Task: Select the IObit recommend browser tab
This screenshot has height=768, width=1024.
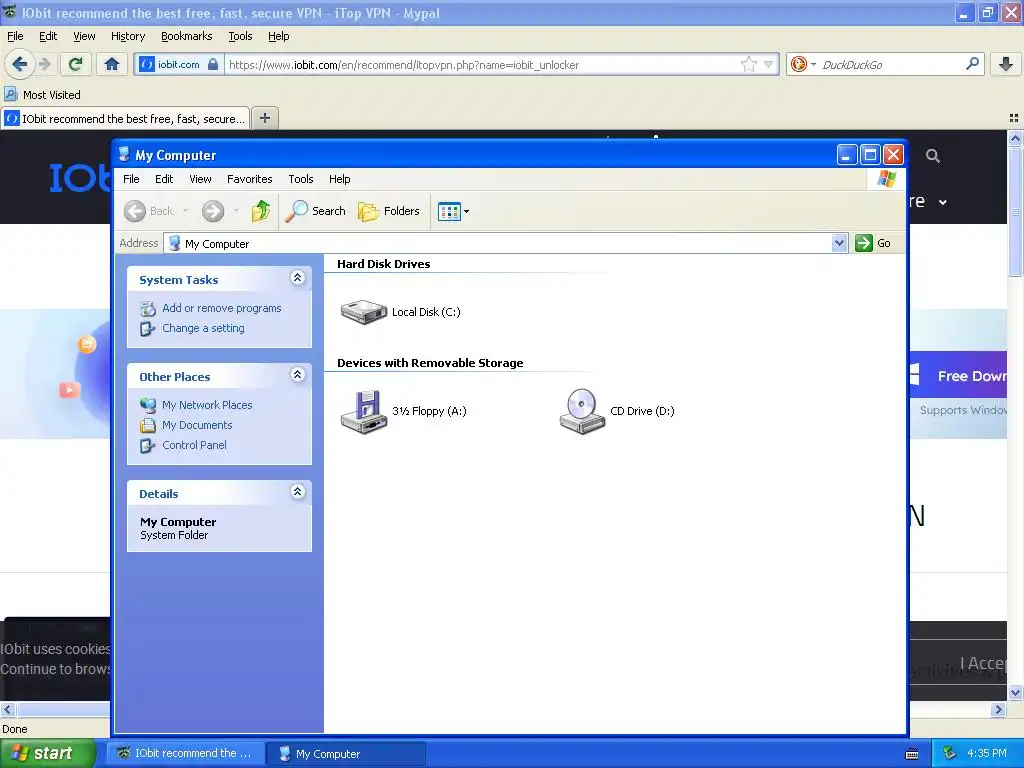Action: [x=125, y=119]
